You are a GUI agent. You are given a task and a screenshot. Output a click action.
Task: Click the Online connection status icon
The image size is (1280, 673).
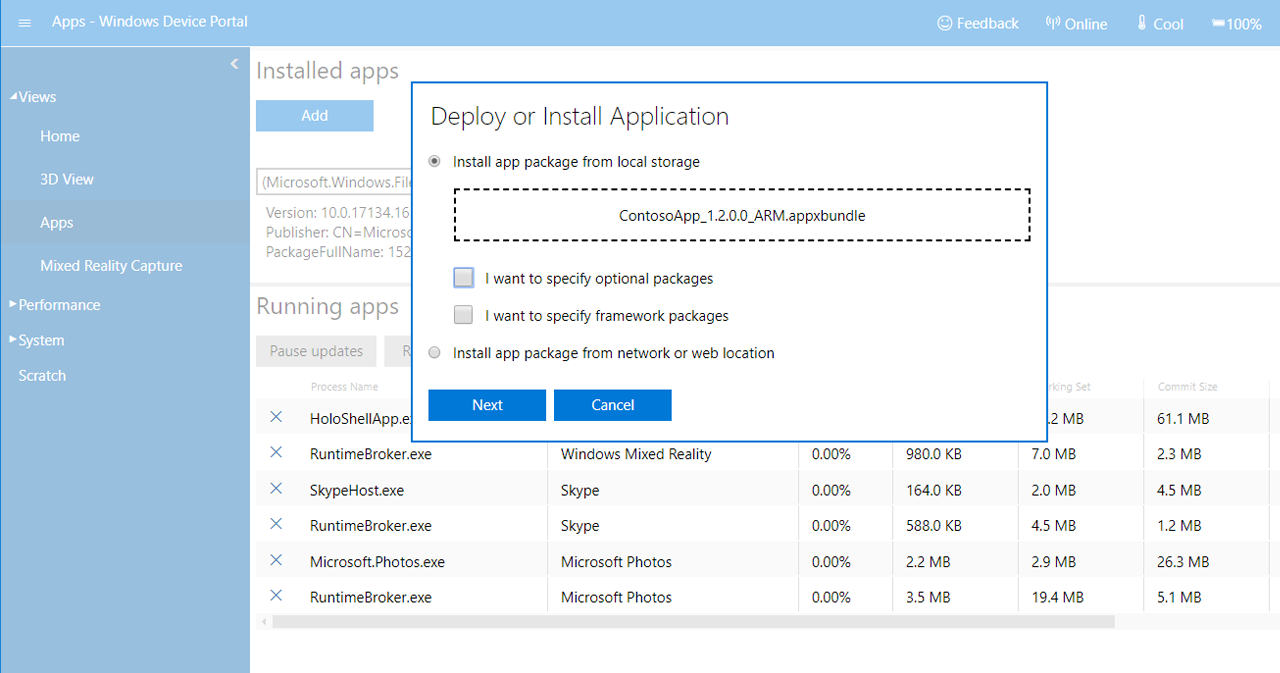coord(1052,23)
